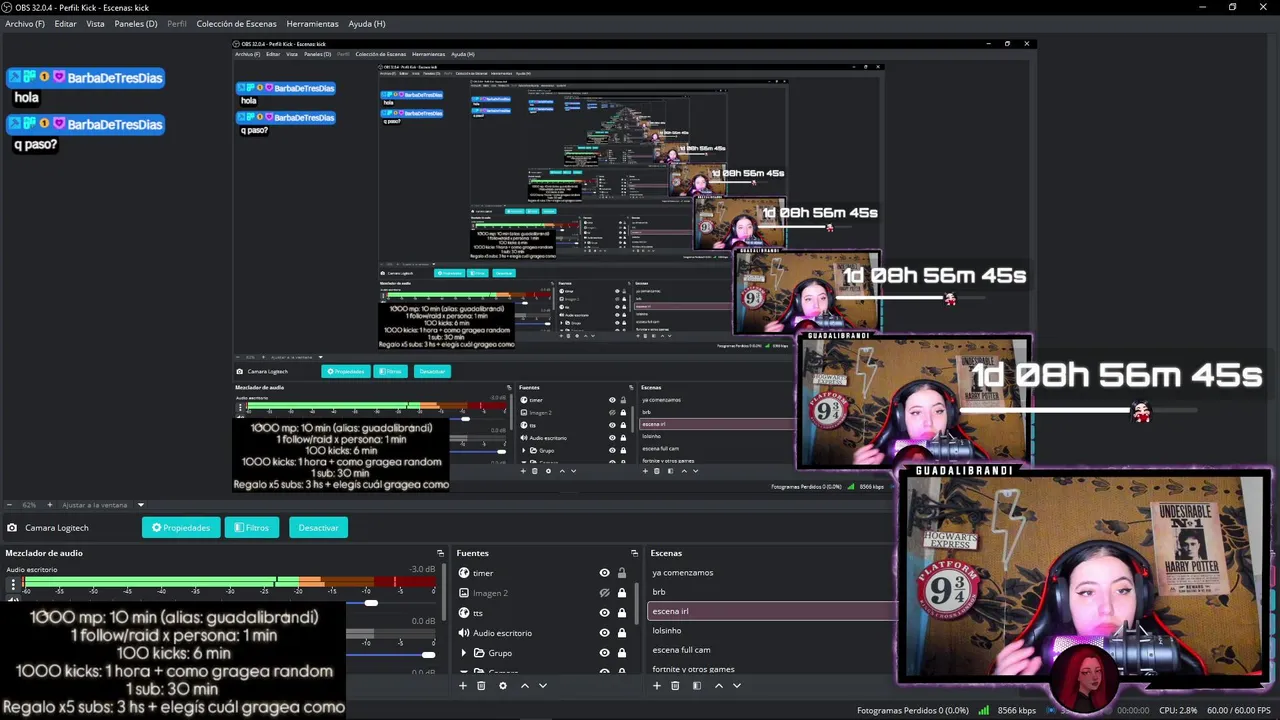The image size is (1280, 720).
Task: Click the Audio escritorio level meter
Action: pyautogui.click(x=229, y=581)
